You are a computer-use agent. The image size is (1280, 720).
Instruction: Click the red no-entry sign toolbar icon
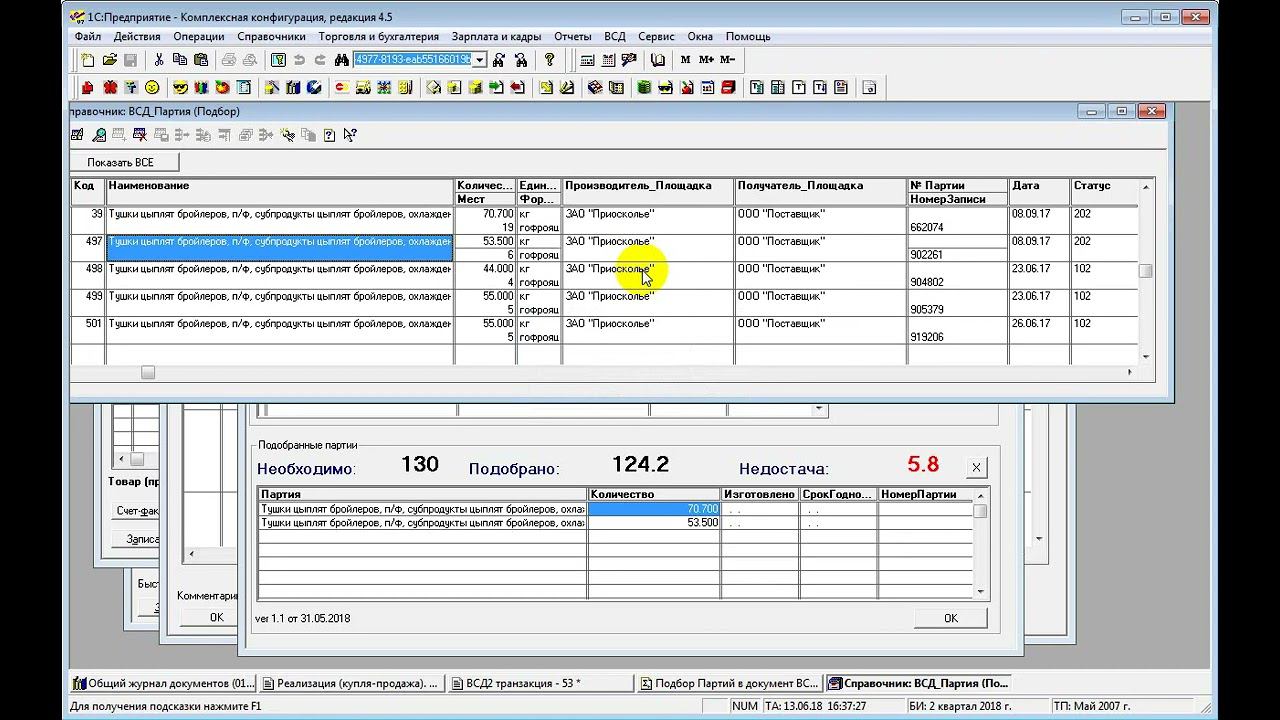(341, 88)
